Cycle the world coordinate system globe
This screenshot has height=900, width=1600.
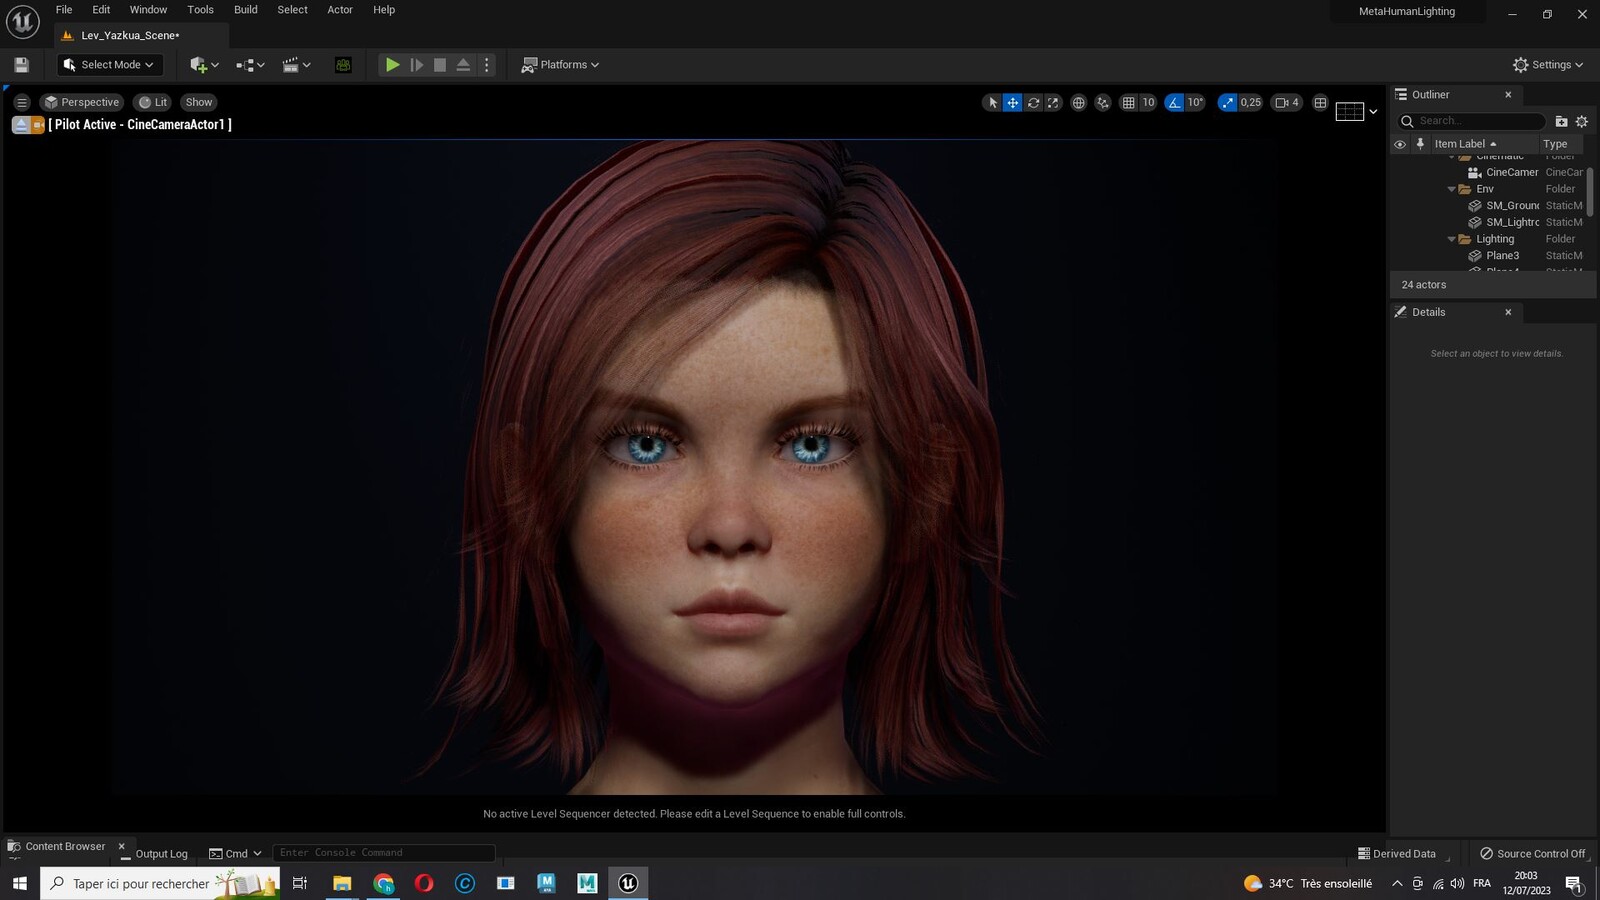[x=1078, y=102]
